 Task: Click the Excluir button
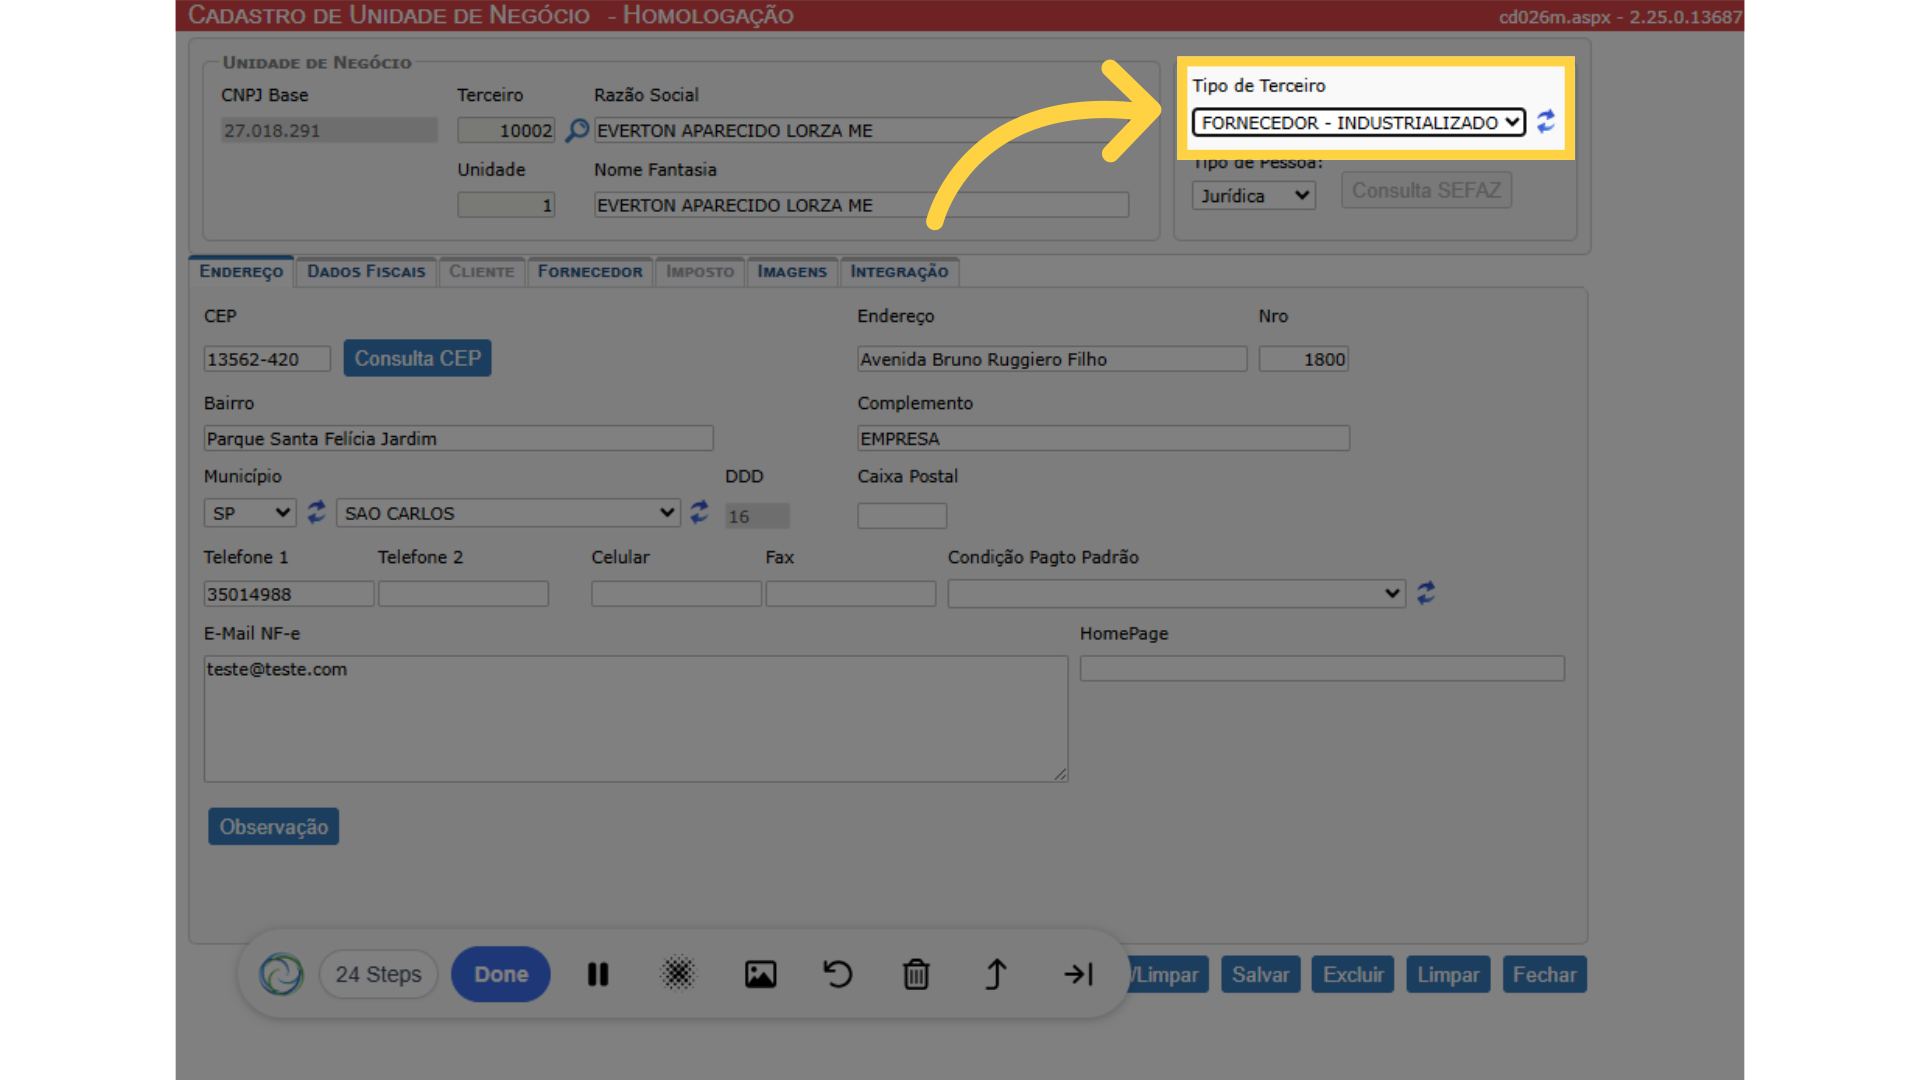(x=1353, y=975)
